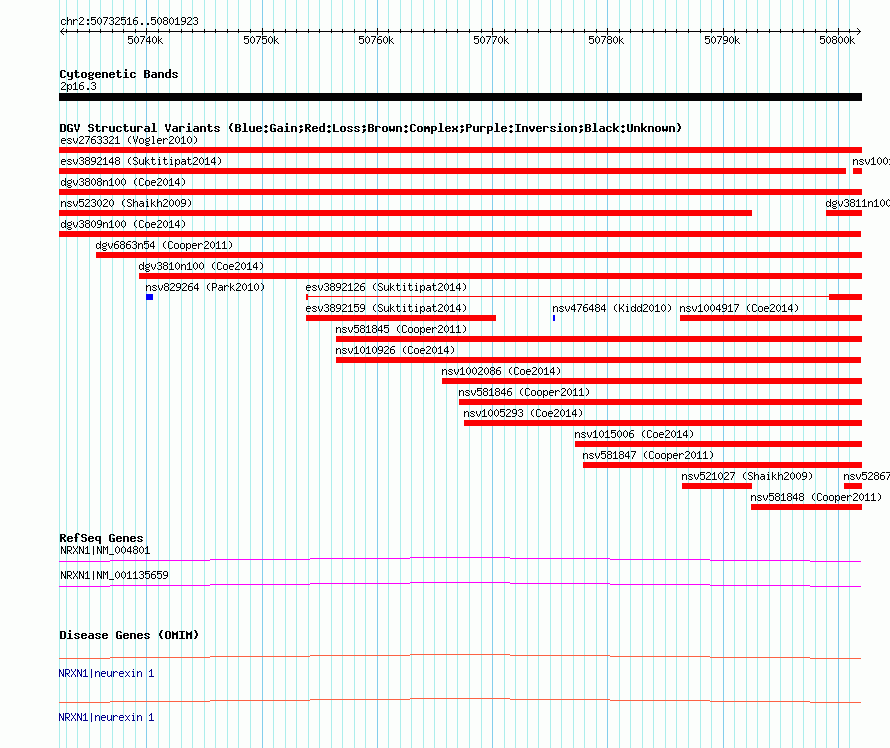Click the dgv3810n100 (Coe2014) label
The image size is (890, 748).
click(x=201, y=266)
